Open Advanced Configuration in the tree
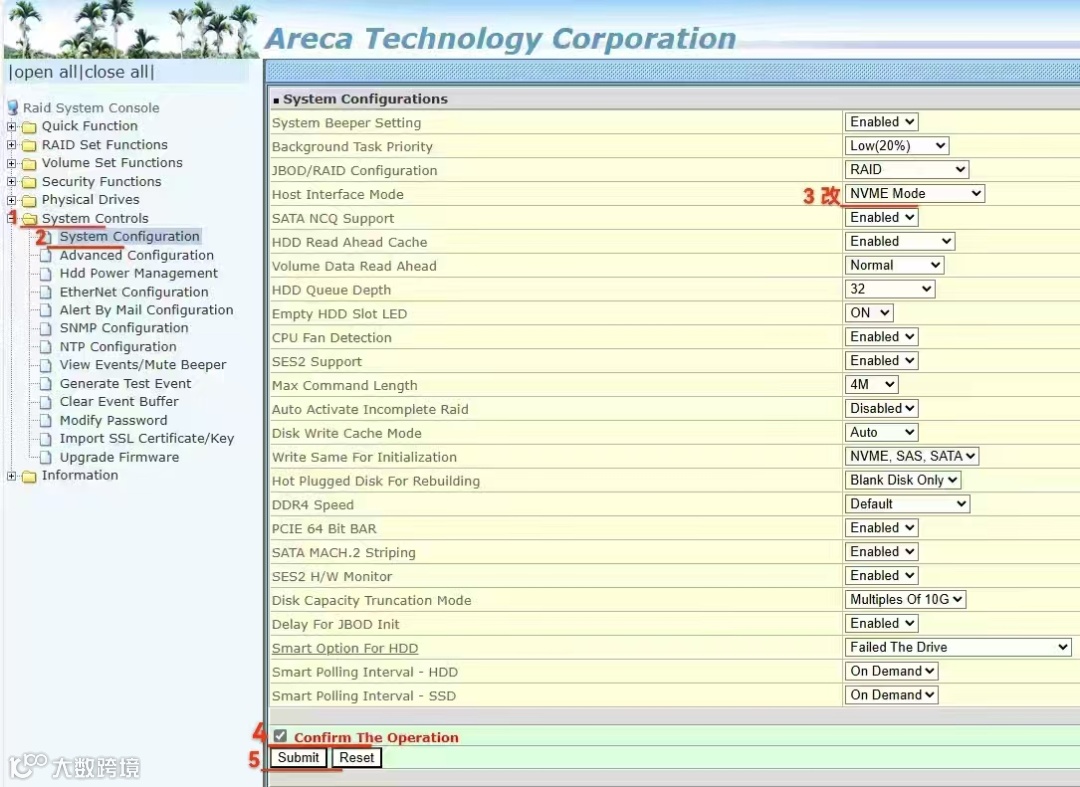This screenshot has width=1080, height=787. click(136, 255)
